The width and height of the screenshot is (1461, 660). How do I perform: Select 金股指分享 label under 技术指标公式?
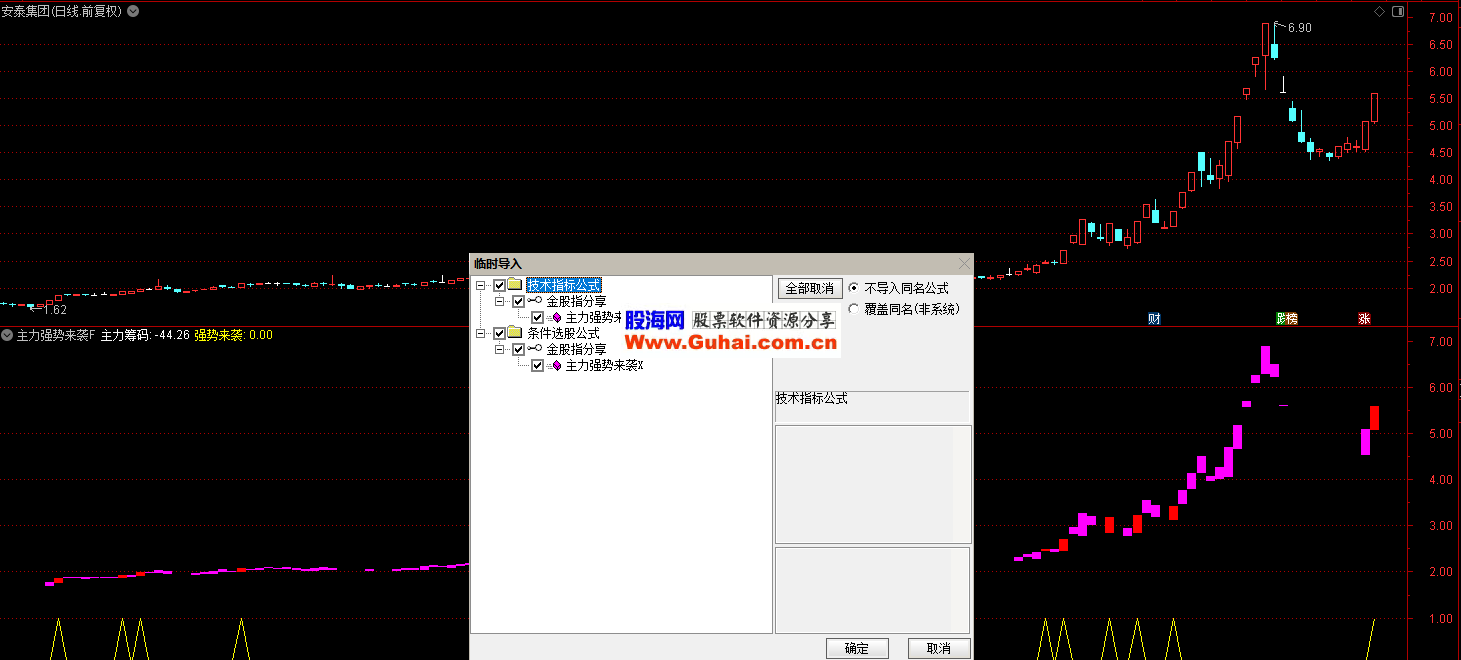click(576, 301)
